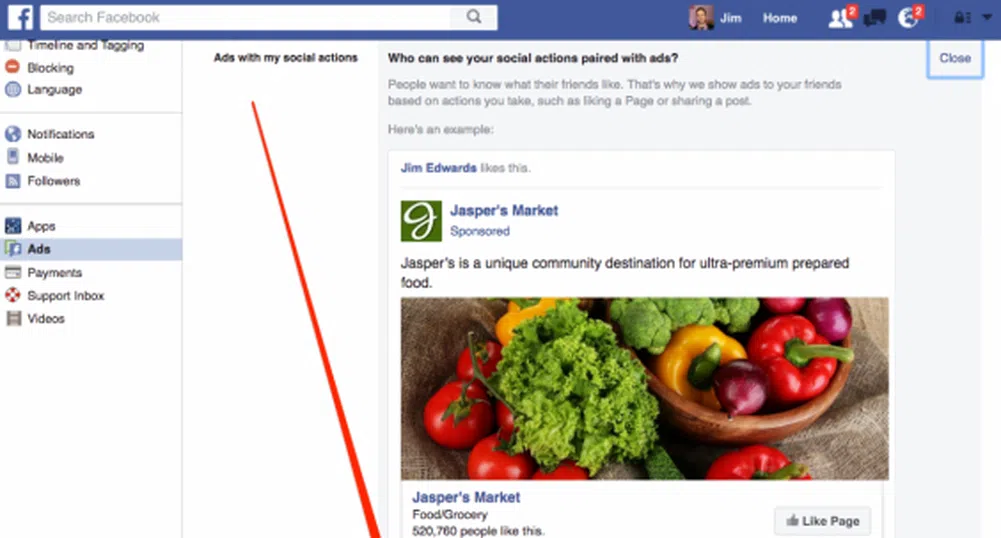Click the Close link
This screenshot has height=538, width=1001.
coord(955,58)
